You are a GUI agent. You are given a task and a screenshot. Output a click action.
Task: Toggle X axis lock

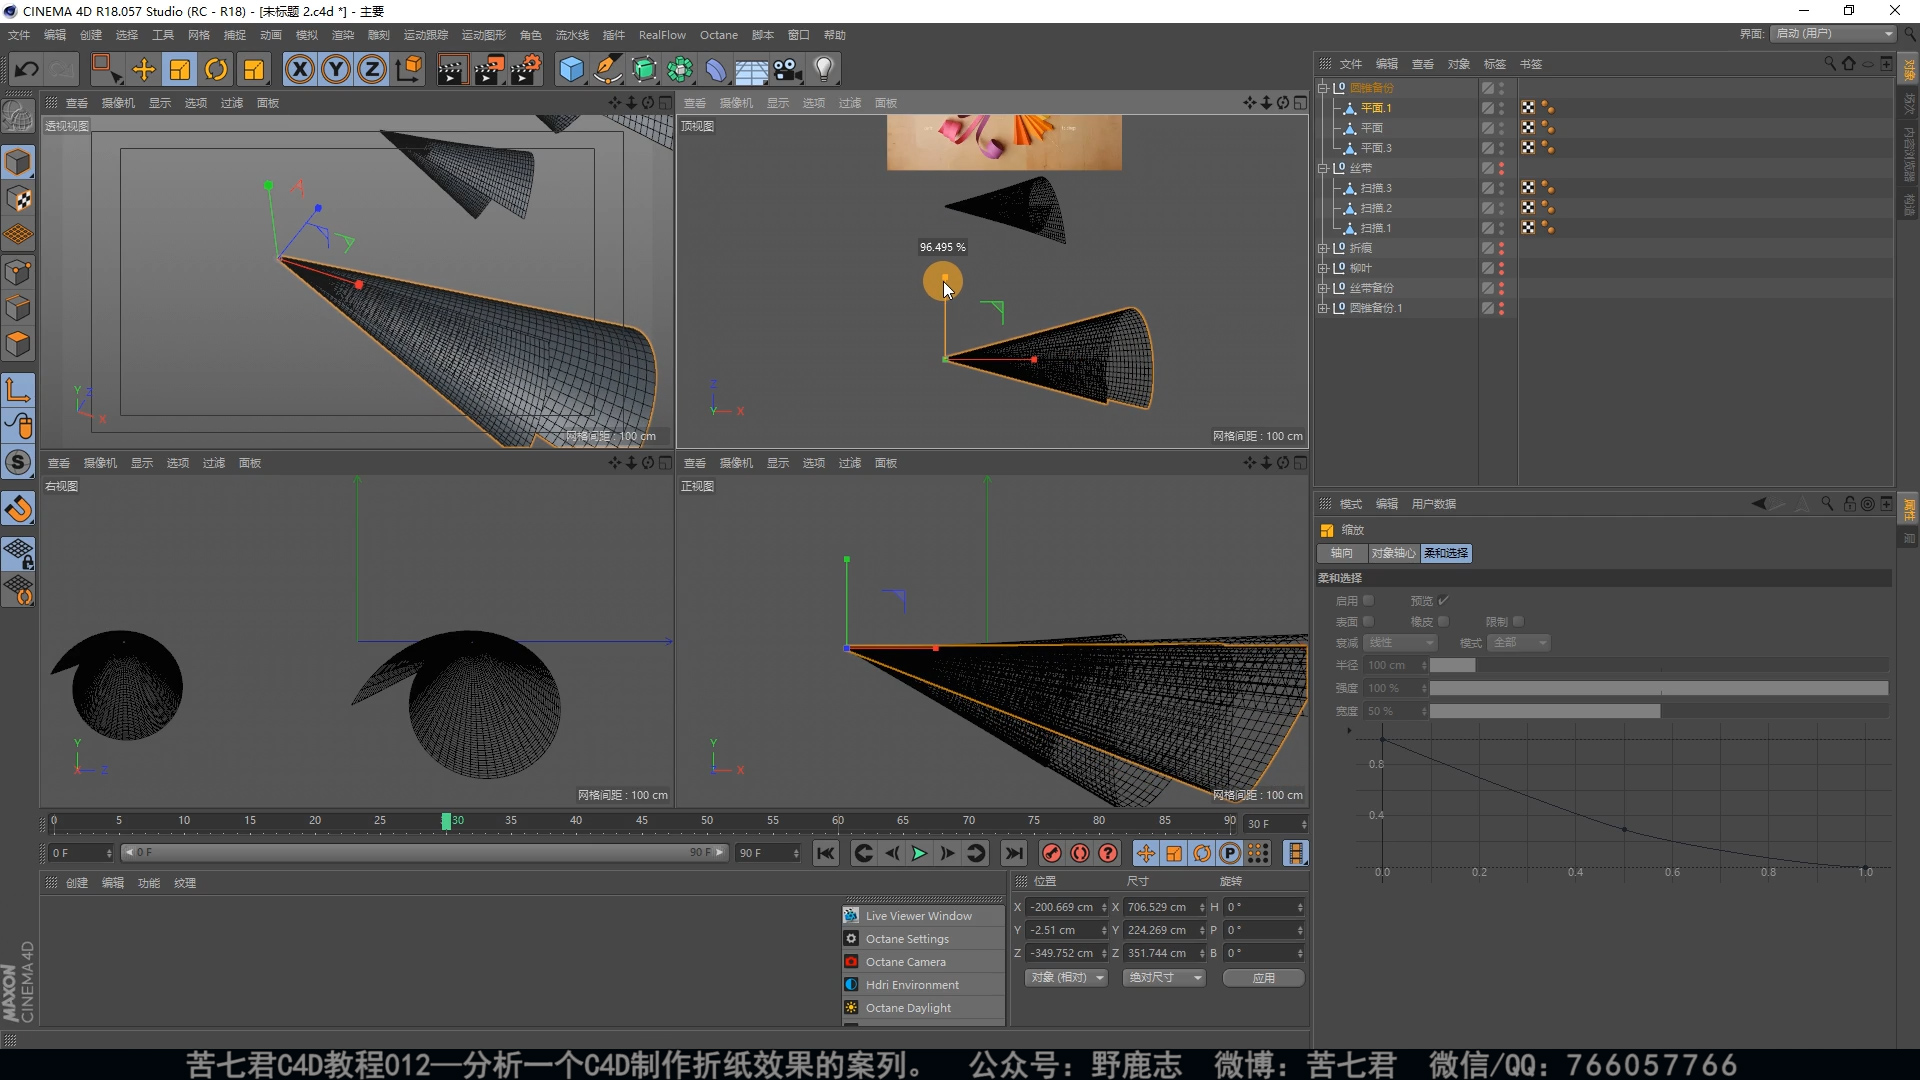(x=300, y=69)
